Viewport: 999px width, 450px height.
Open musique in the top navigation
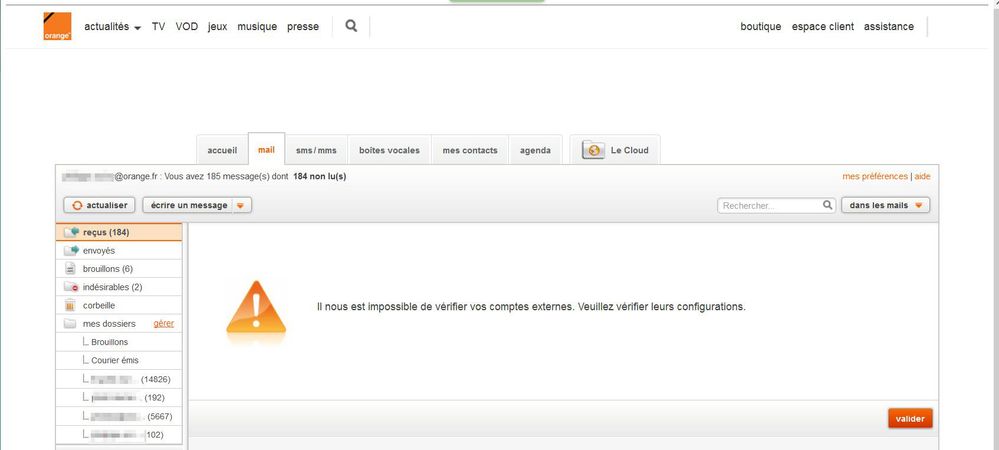click(x=257, y=27)
